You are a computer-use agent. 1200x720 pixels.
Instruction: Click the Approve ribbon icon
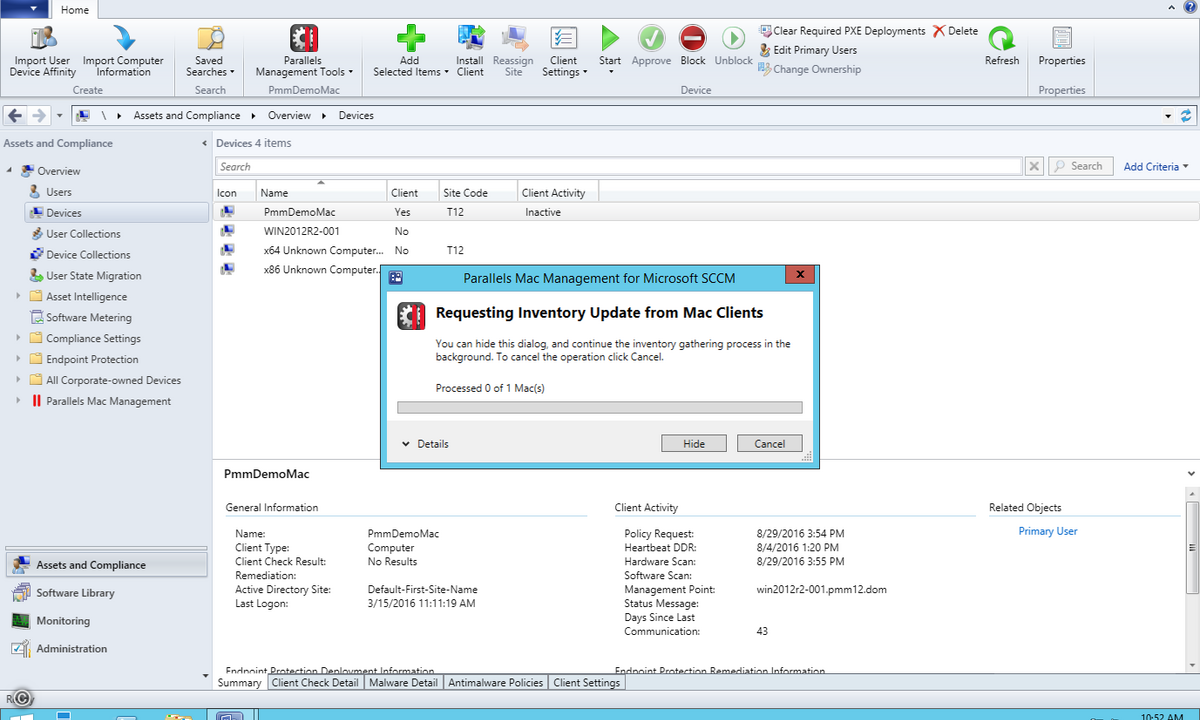point(652,39)
